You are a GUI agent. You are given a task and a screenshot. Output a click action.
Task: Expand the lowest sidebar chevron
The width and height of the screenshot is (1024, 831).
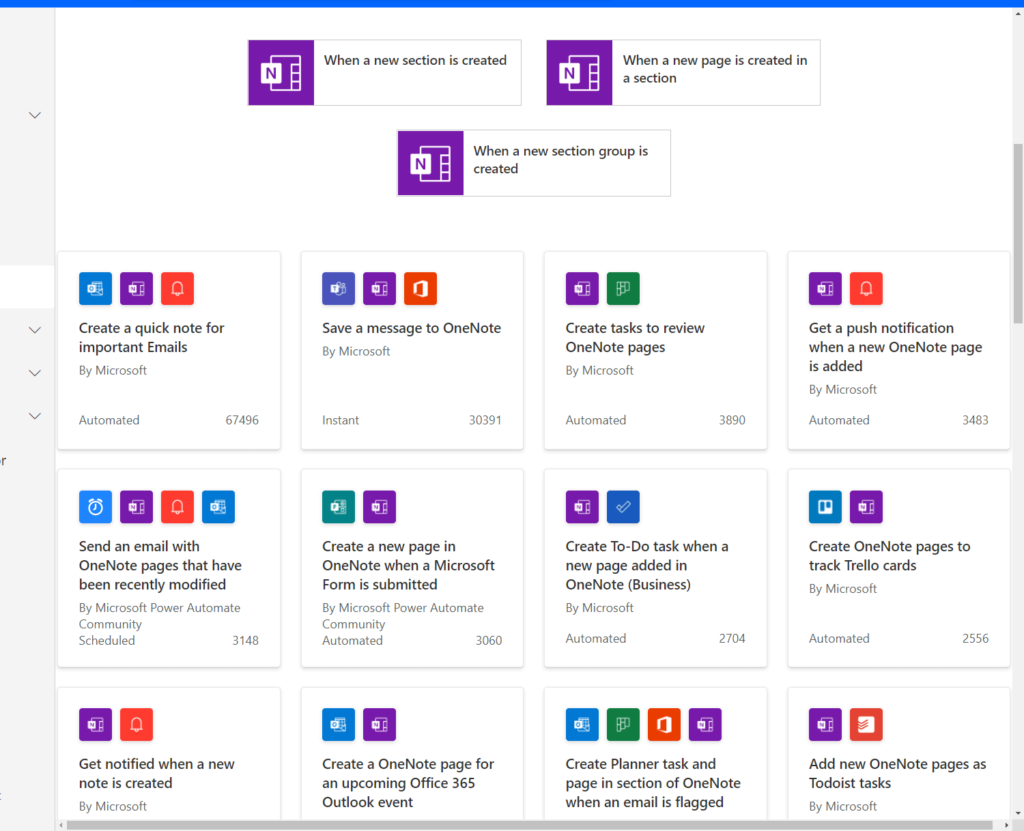tap(35, 416)
